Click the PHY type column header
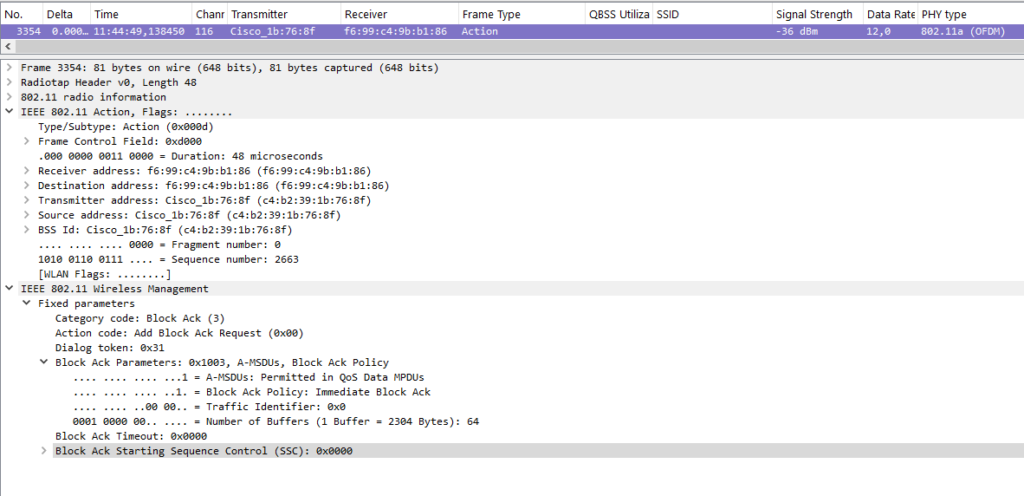The height and width of the screenshot is (496, 1024). pos(970,14)
